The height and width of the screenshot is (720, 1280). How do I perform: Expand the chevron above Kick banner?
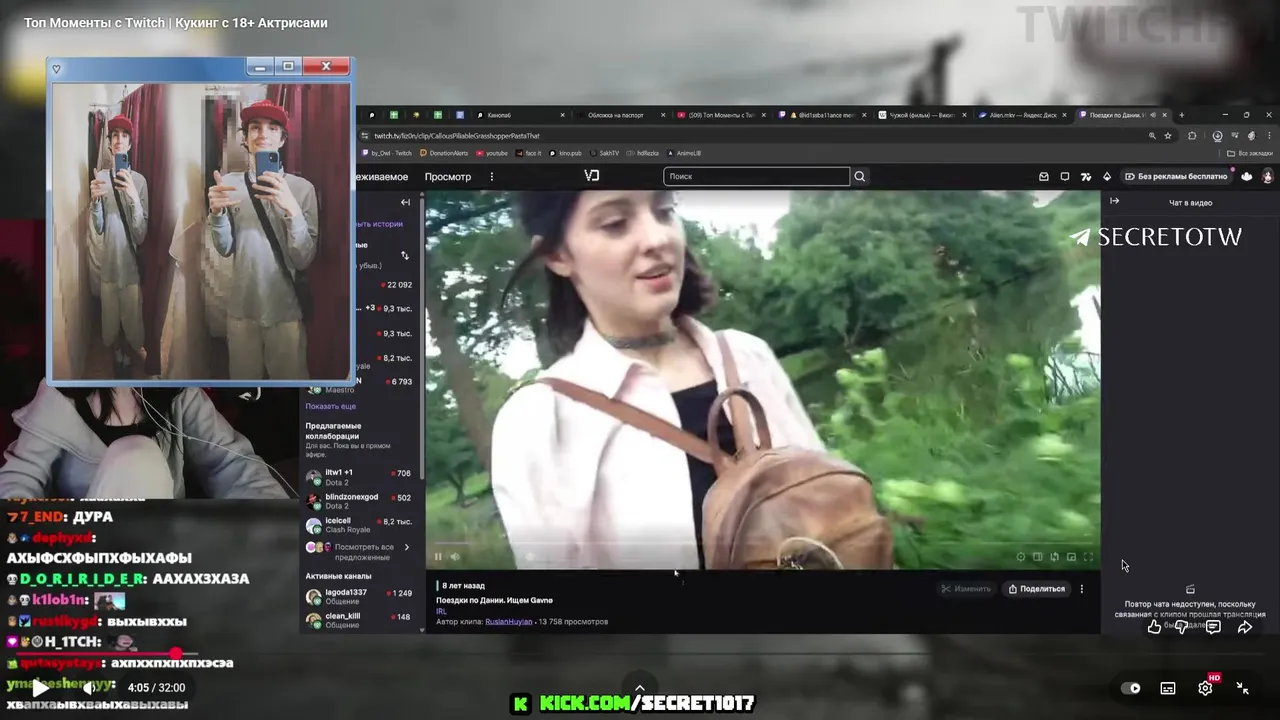tap(639, 688)
